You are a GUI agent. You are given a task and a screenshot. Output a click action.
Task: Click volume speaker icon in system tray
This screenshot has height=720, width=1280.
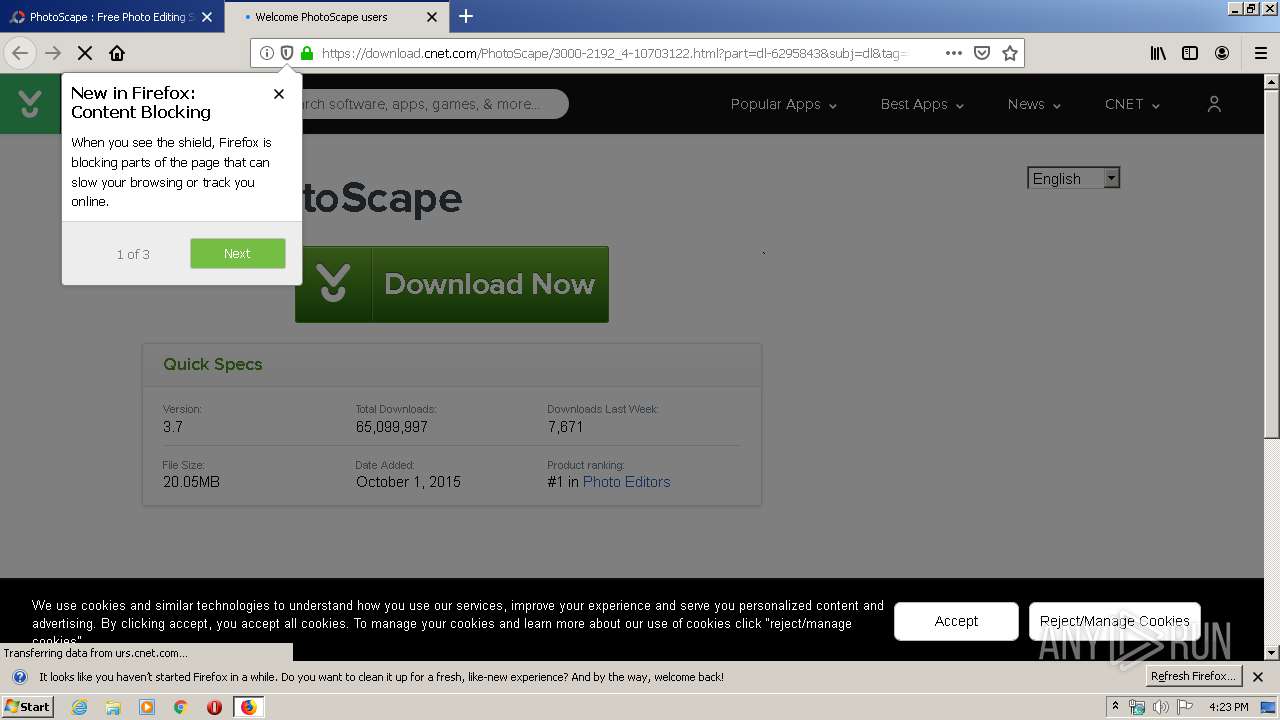pyautogui.click(x=1161, y=707)
